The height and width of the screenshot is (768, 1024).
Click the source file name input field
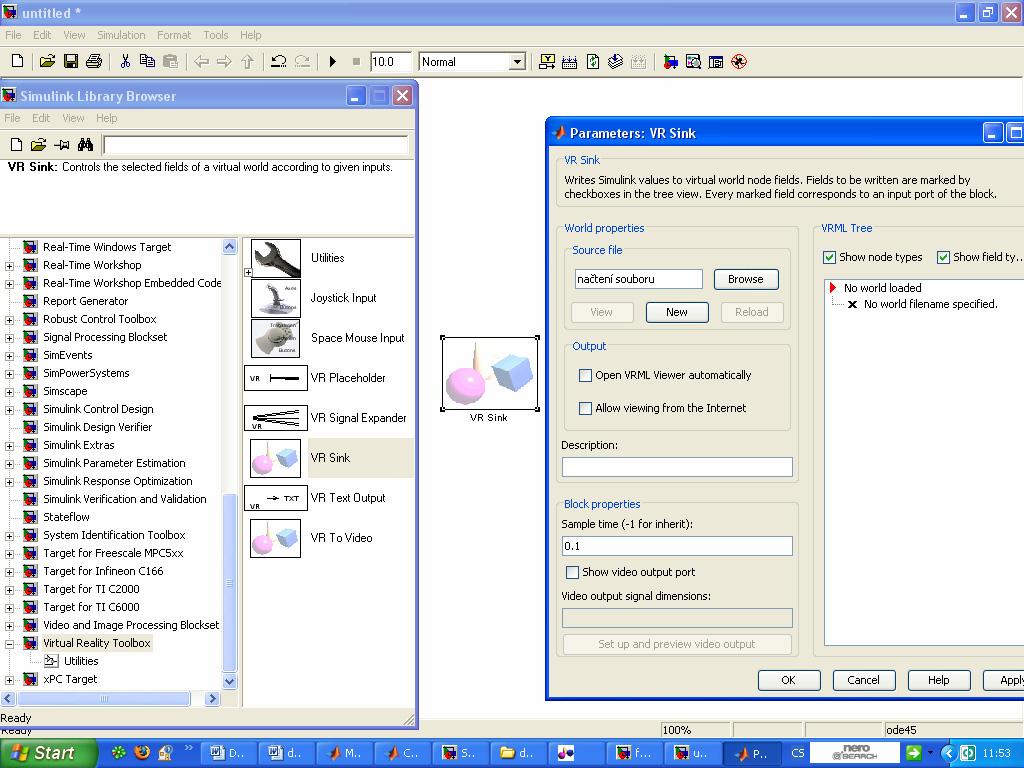point(639,280)
